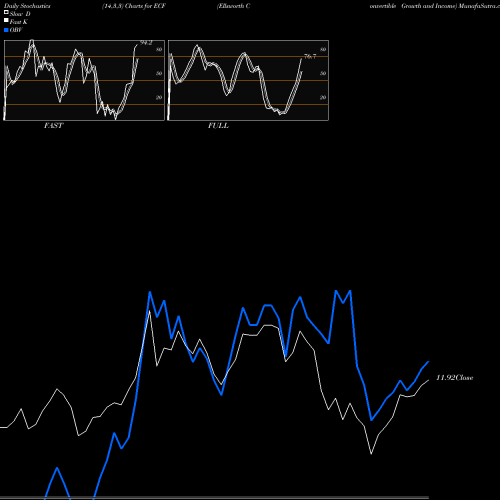Viewport: 500px width, 500px height.
Task: Click the (14,3,3) Charts for ECF text
Action: pyautogui.click(x=134, y=6)
